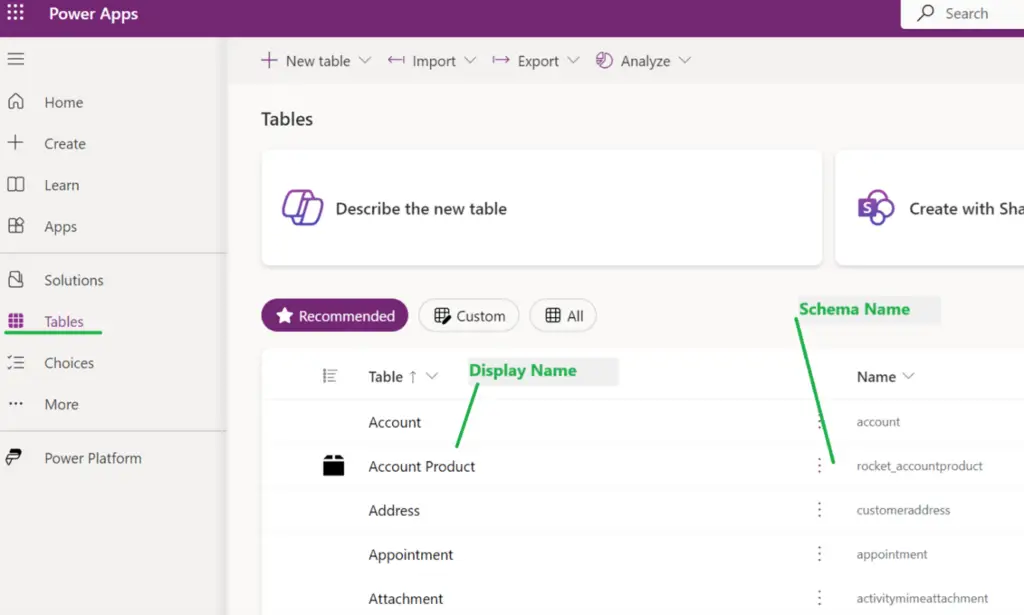Click the Power Platform icon in sidebar
The width and height of the screenshot is (1024, 615).
tap(14, 457)
